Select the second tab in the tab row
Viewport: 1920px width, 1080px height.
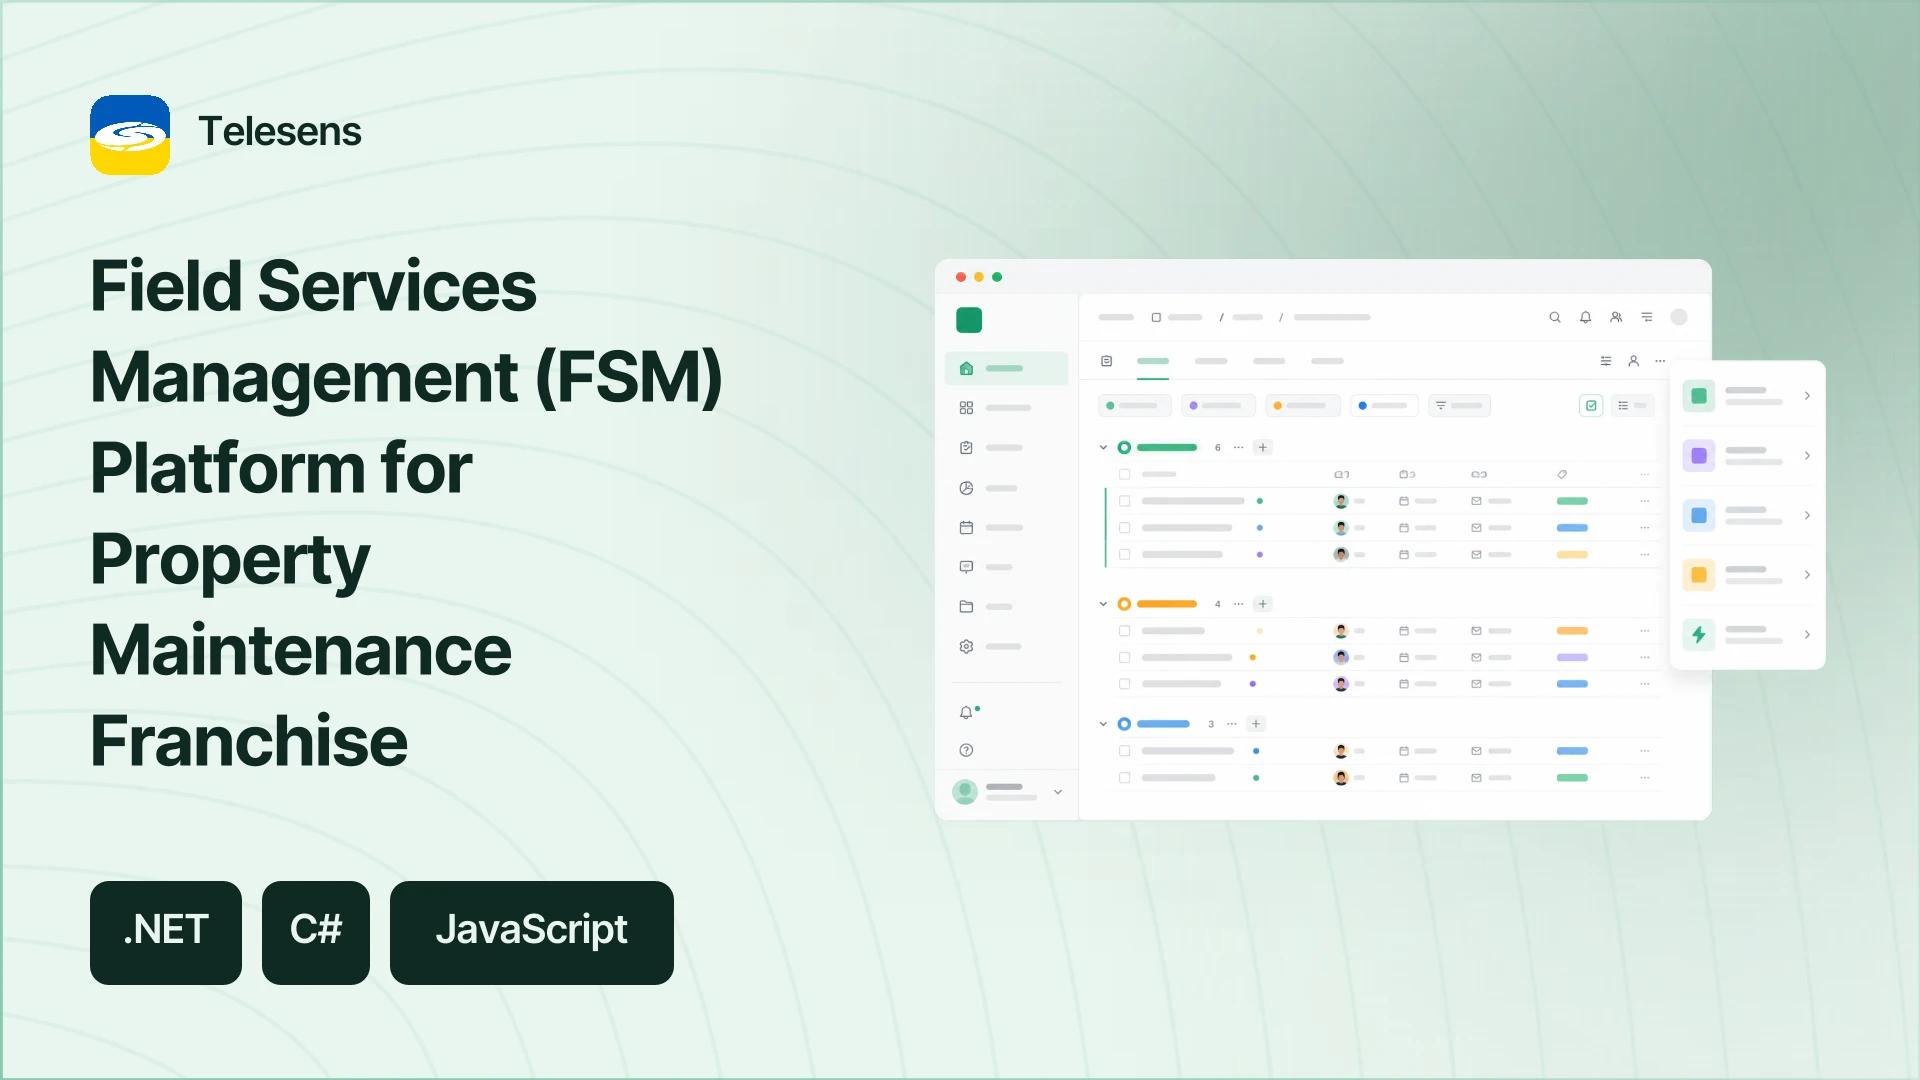(x=1211, y=361)
